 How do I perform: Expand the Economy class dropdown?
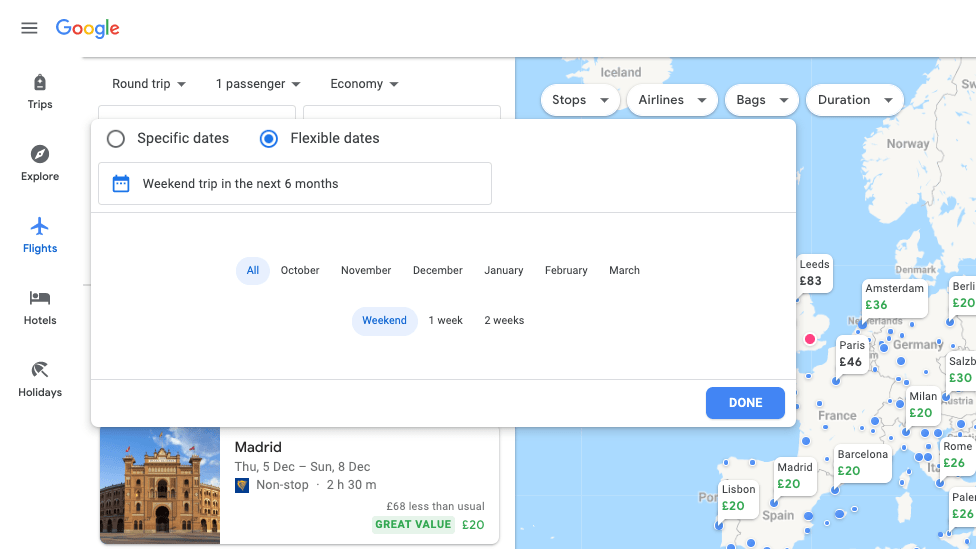pyautogui.click(x=364, y=84)
